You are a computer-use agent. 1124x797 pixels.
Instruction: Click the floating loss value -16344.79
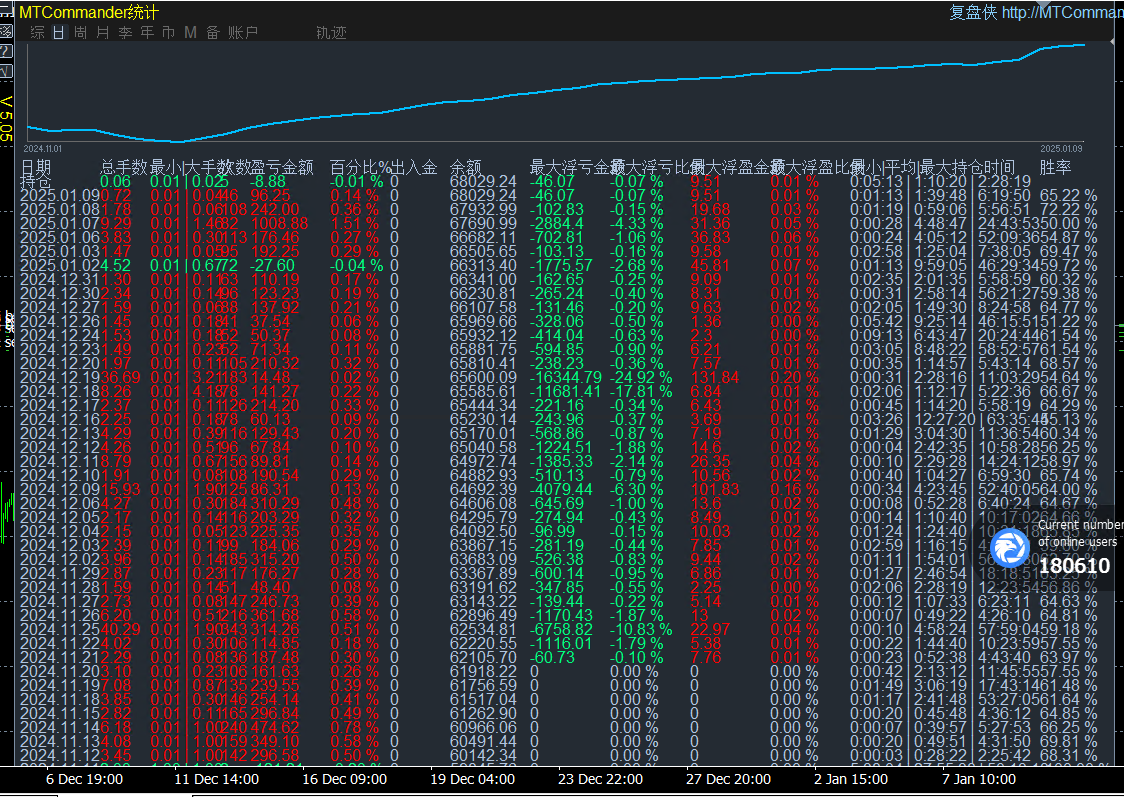pyautogui.click(x=566, y=377)
